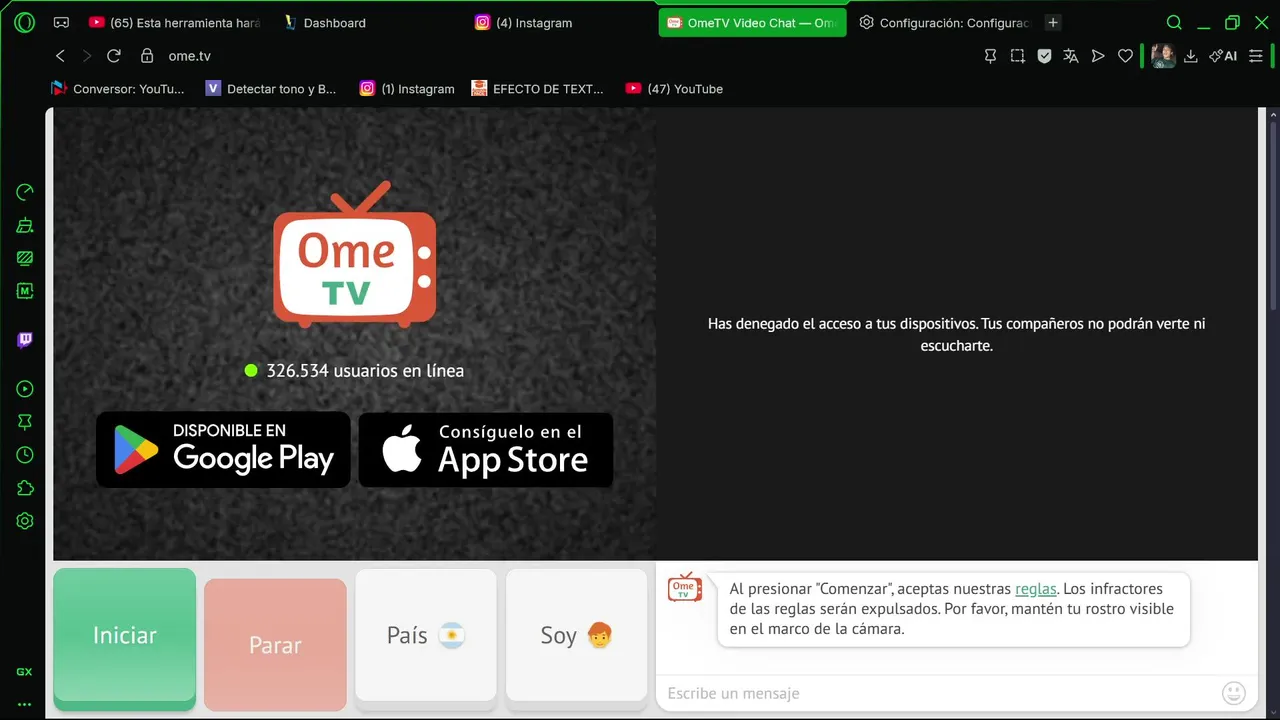Switch to the Dashboard tab
The image size is (1280, 720).
[x=368, y=22]
